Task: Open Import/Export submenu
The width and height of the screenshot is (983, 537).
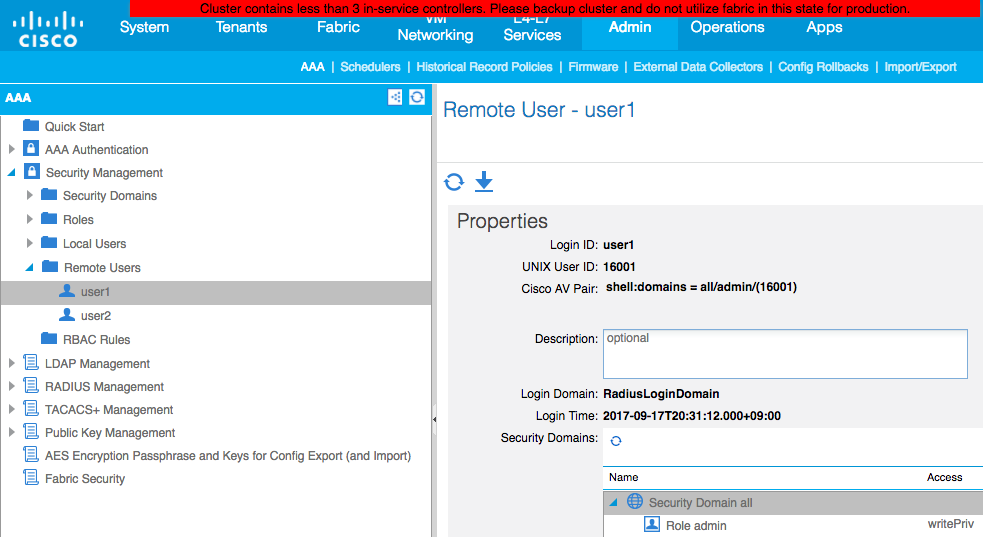Action: tap(920, 67)
